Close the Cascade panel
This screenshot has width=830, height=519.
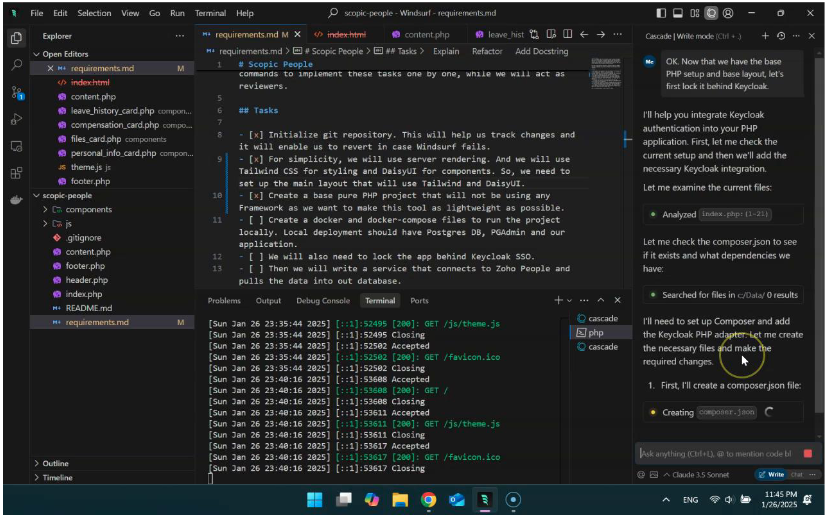coord(812,36)
